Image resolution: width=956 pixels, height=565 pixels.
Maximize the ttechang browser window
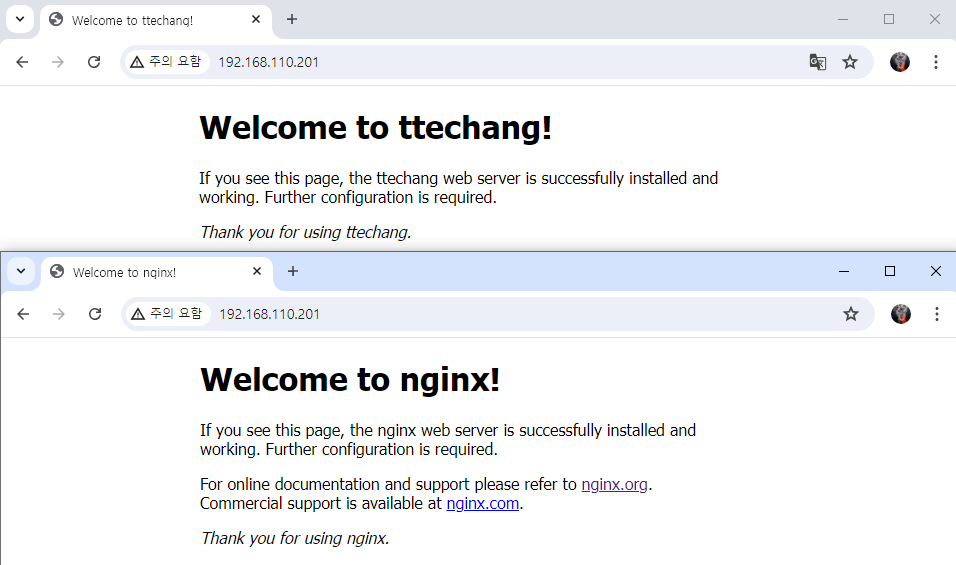[889, 20]
